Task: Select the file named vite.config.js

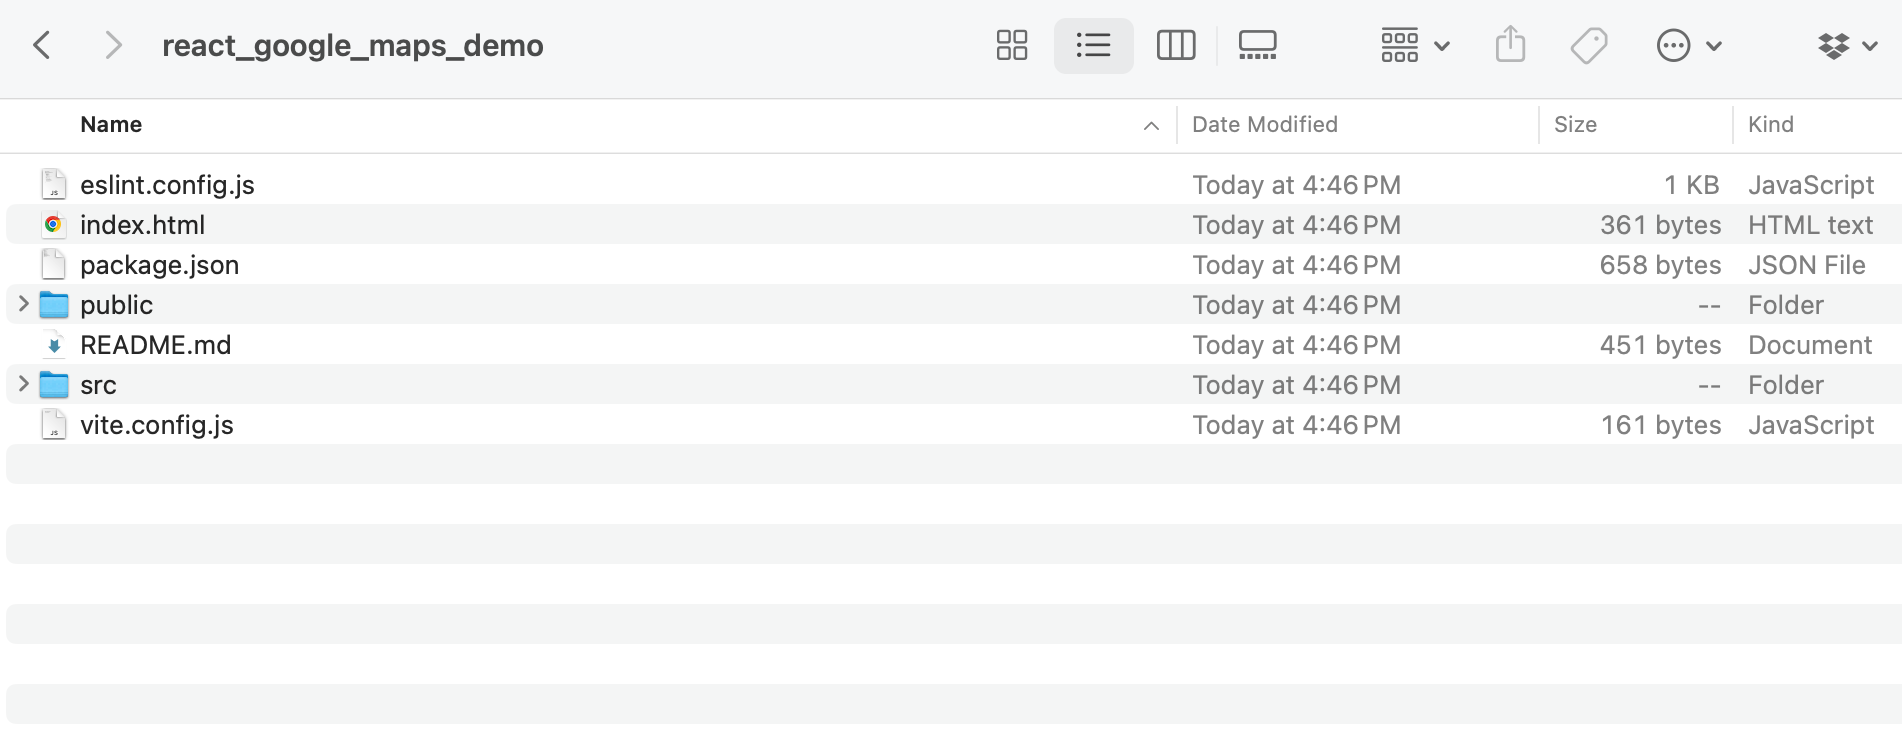Action: [156, 425]
